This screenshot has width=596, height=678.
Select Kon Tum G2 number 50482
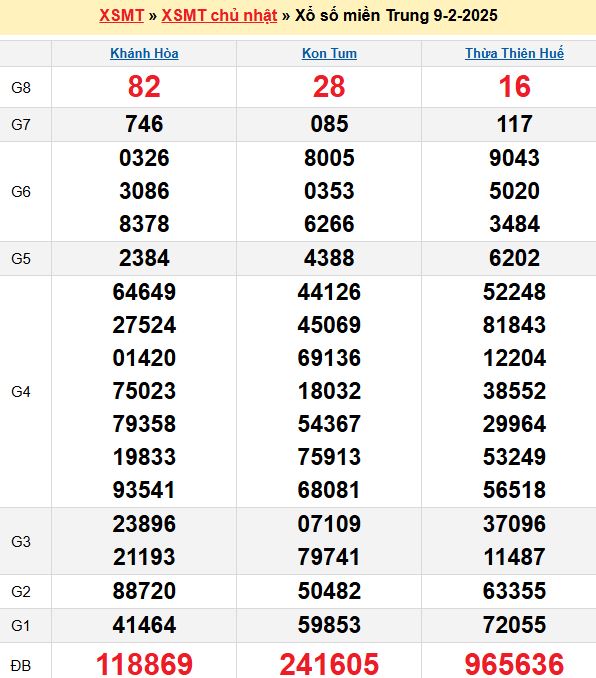329,591
